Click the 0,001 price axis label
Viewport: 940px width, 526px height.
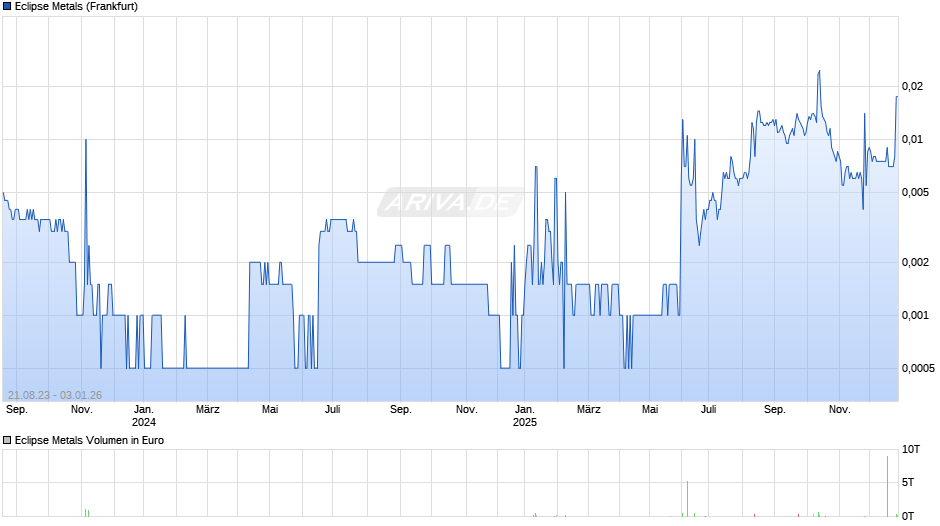click(x=915, y=315)
